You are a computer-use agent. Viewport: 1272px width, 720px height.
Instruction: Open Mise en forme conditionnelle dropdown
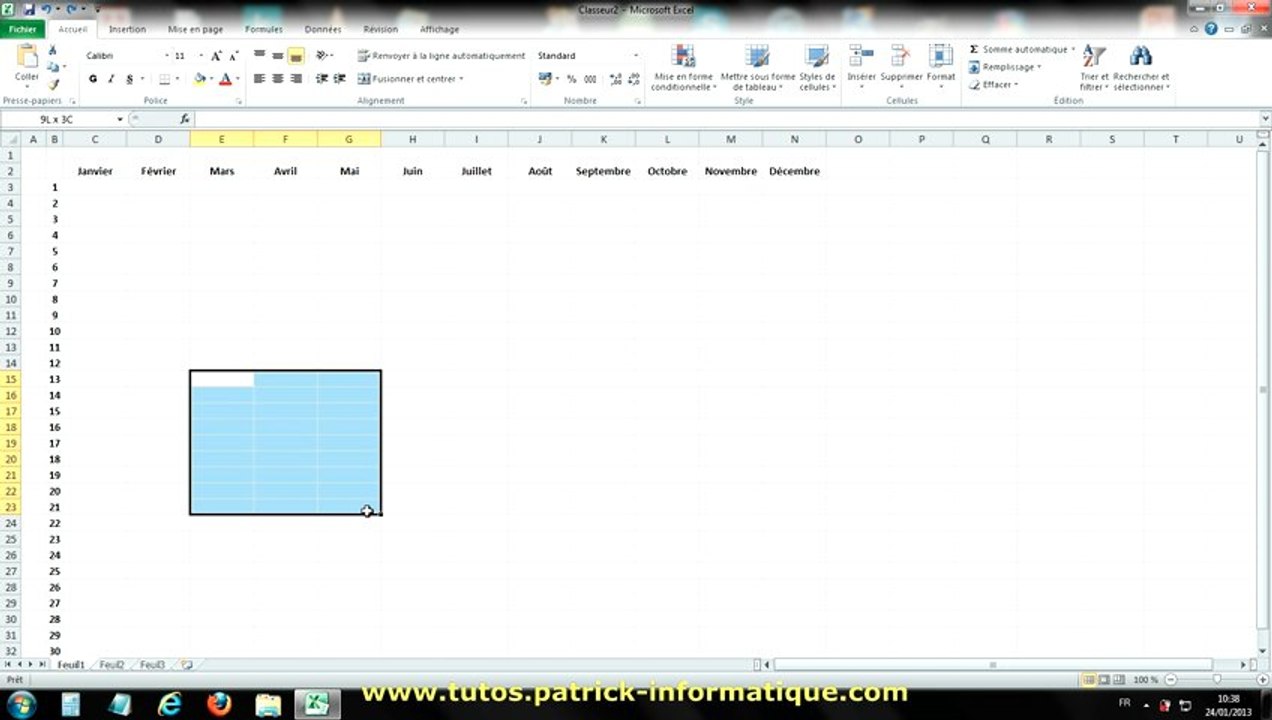(x=683, y=68)
